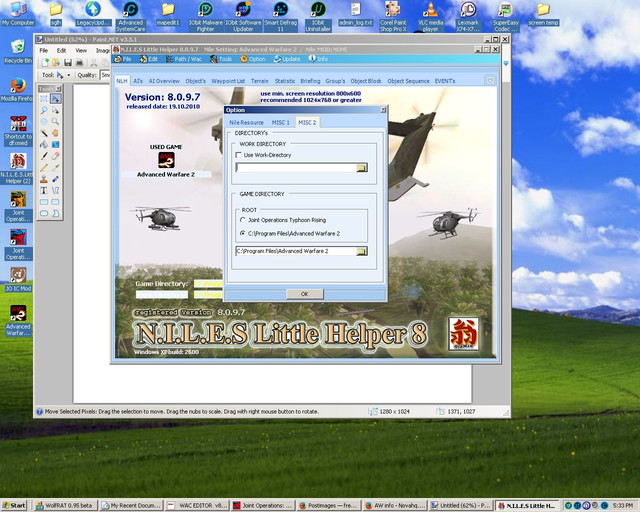Select the Magic Wand tool

coord(44,133)
